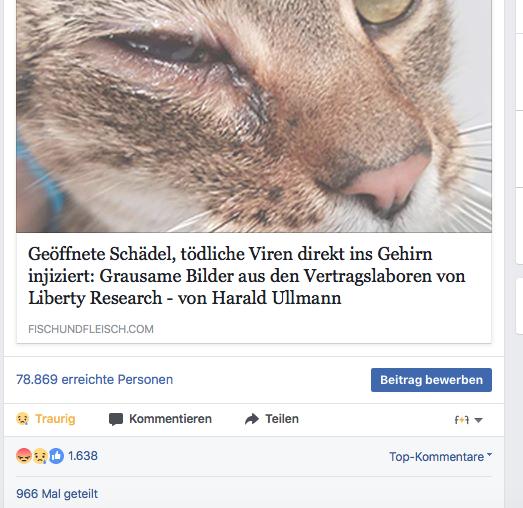This screenshot has height=508, width=523.
Task: Open the angry reaction emoji in summary
Action: [24, 456]
